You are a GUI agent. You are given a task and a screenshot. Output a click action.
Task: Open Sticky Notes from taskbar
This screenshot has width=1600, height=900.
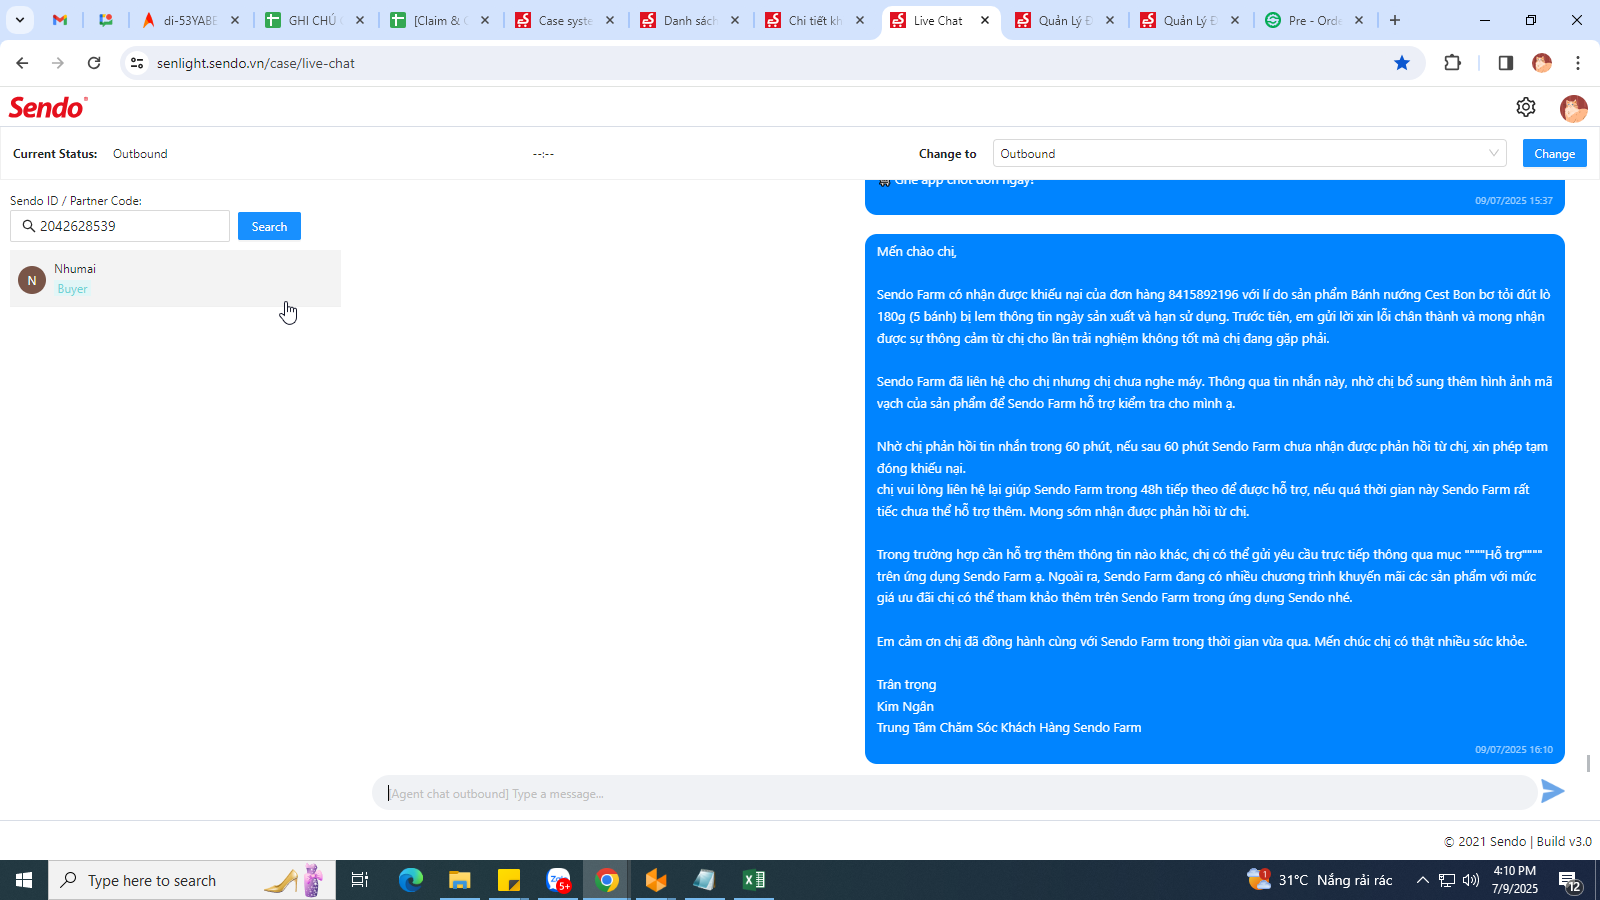click(509, 880)
